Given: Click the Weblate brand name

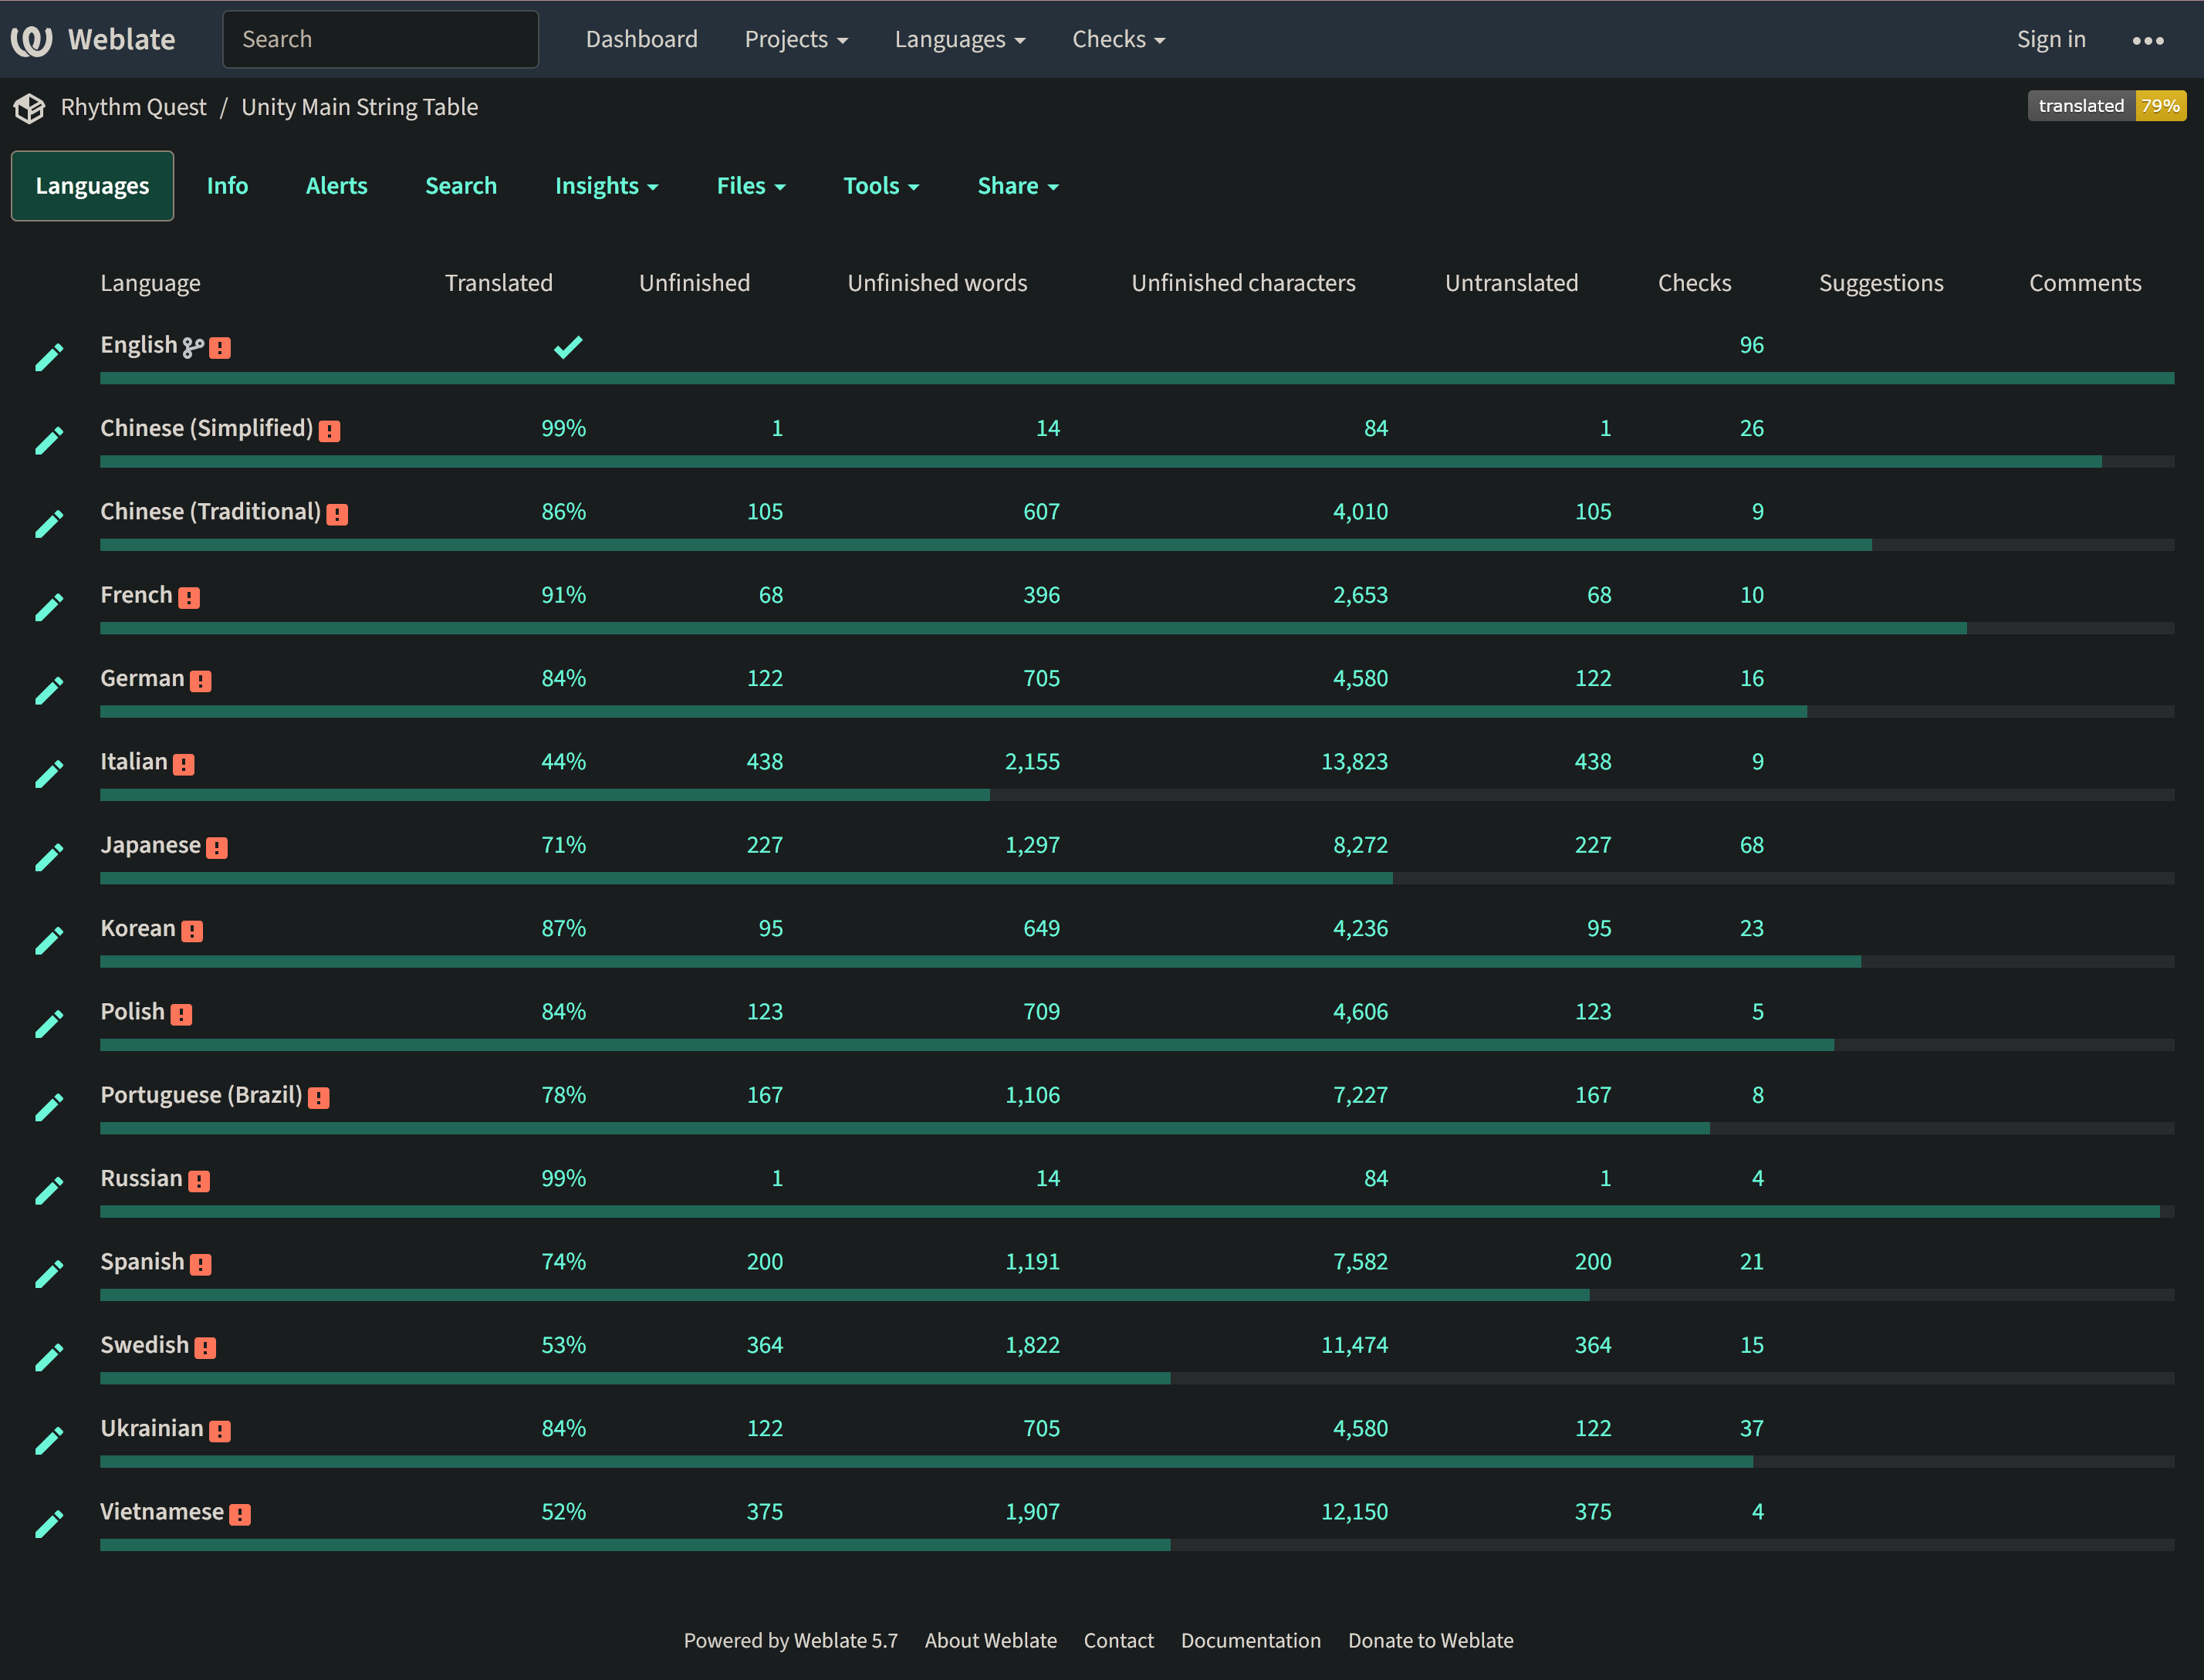Looking at the screenshot, I should coord(121,40).
